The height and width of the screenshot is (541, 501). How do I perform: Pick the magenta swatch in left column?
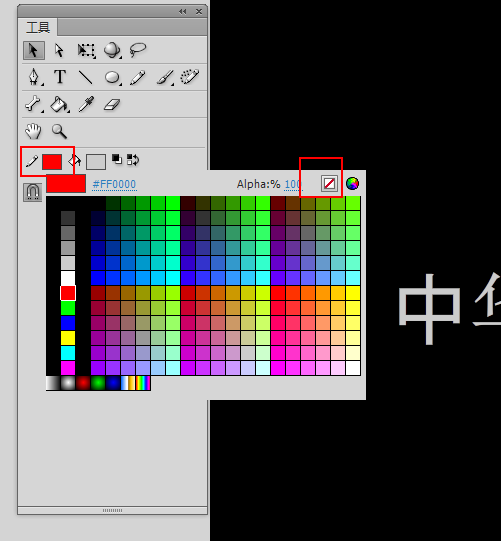(x=68, y=368)
